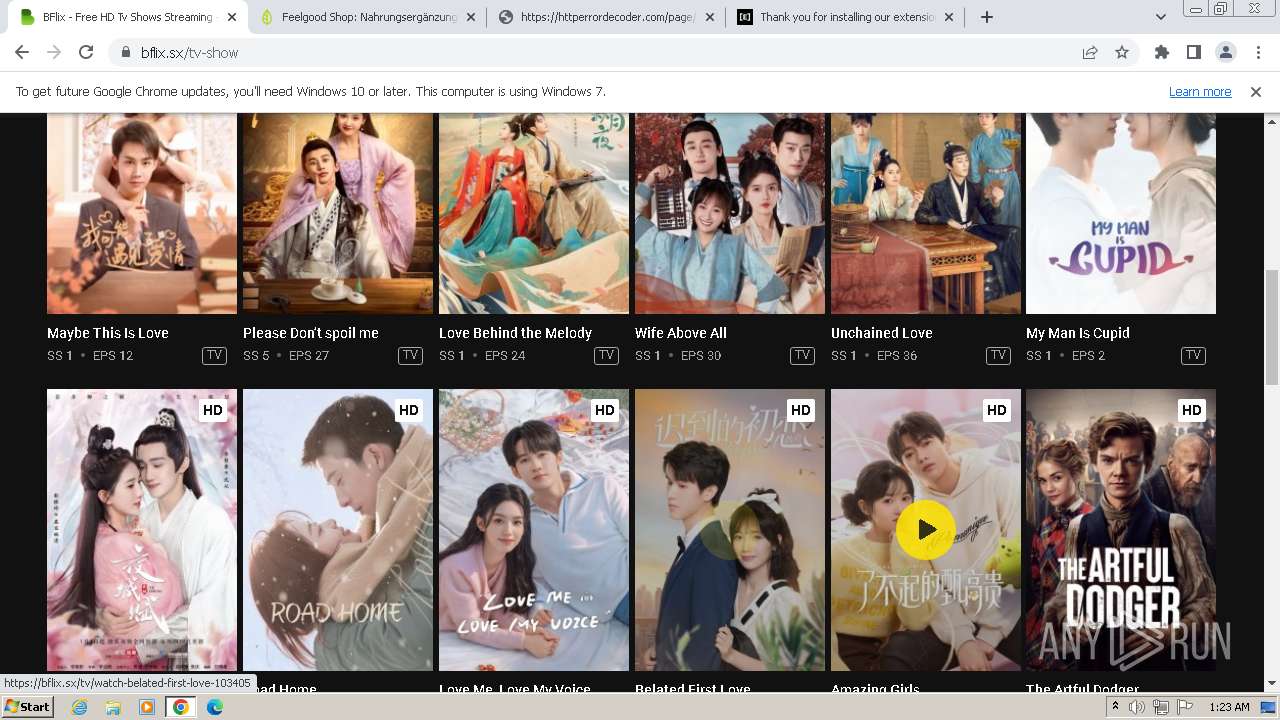1280x720 pixels.
Task: Open the File Explorer taskbar icon
Action: pos(113,707)
